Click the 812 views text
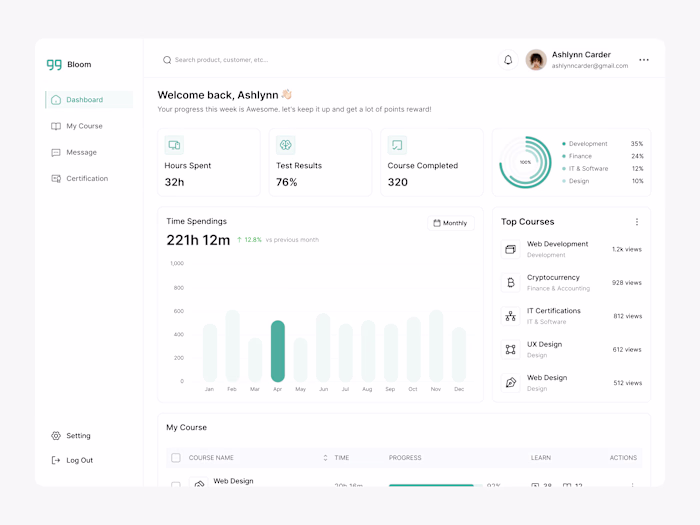The height and width of the screenshot is (525, 700). click(628, 316)
